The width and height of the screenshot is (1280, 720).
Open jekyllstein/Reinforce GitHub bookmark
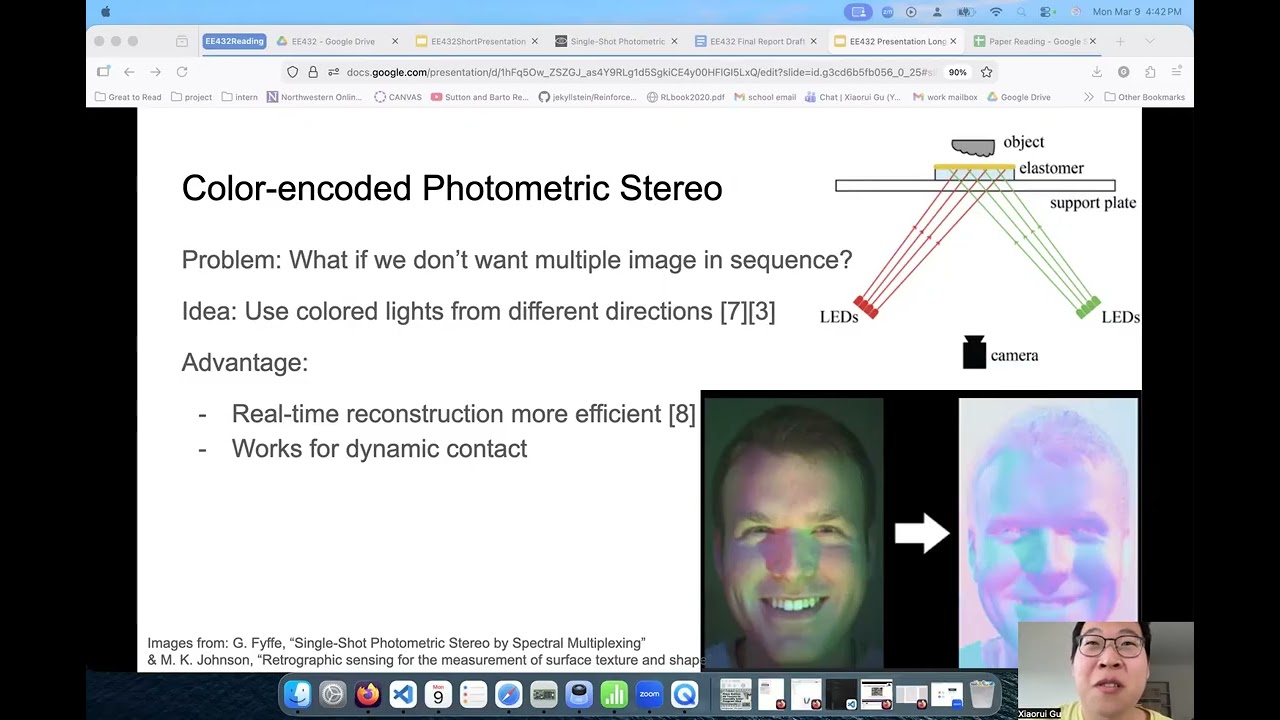[587, 97]
